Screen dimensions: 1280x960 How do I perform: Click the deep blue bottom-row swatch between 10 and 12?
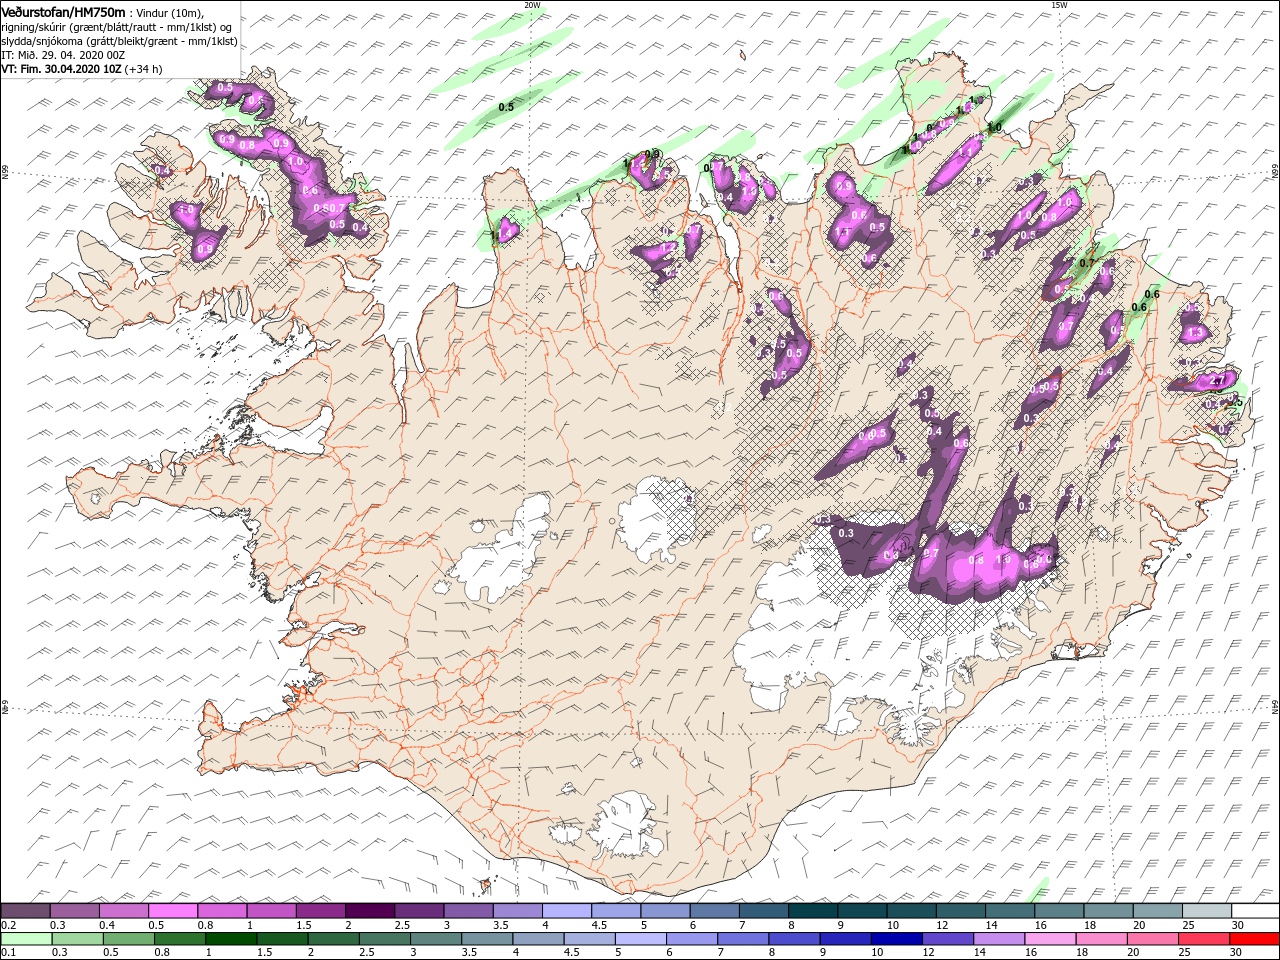click(896, 940)
